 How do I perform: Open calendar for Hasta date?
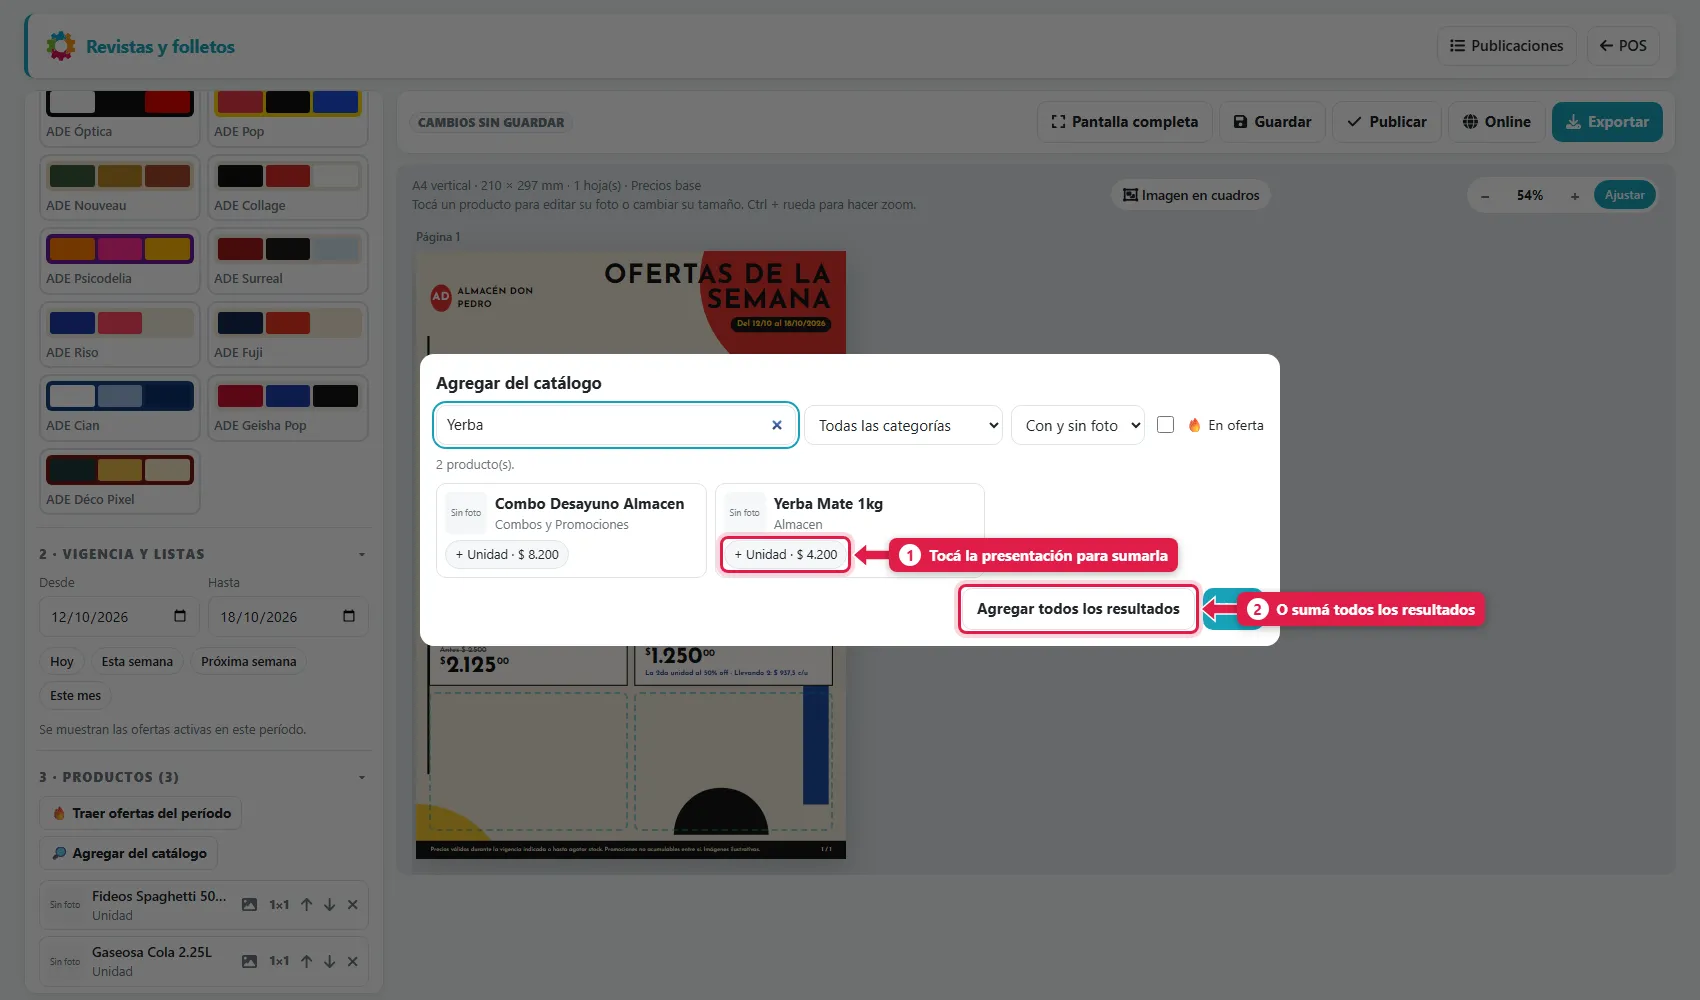(349, 616)
